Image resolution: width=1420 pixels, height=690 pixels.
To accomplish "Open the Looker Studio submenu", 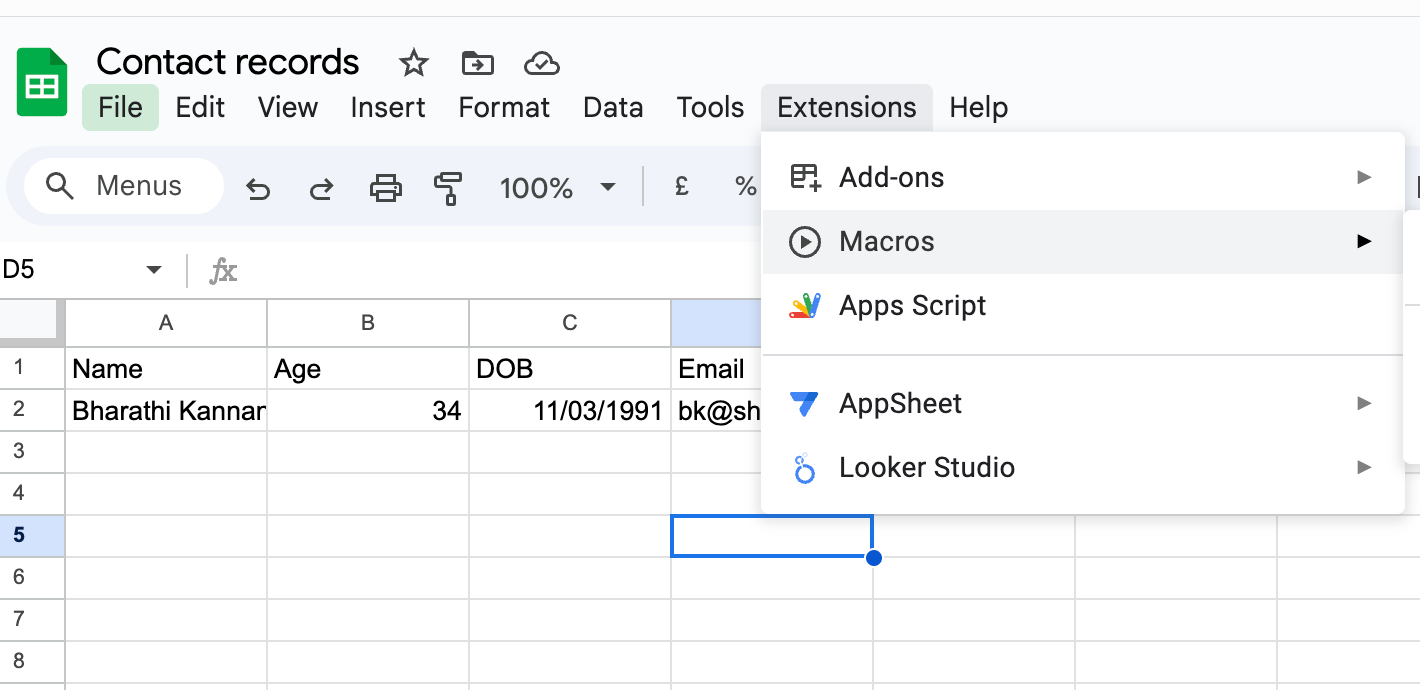I will click(x=1082, y=468).
